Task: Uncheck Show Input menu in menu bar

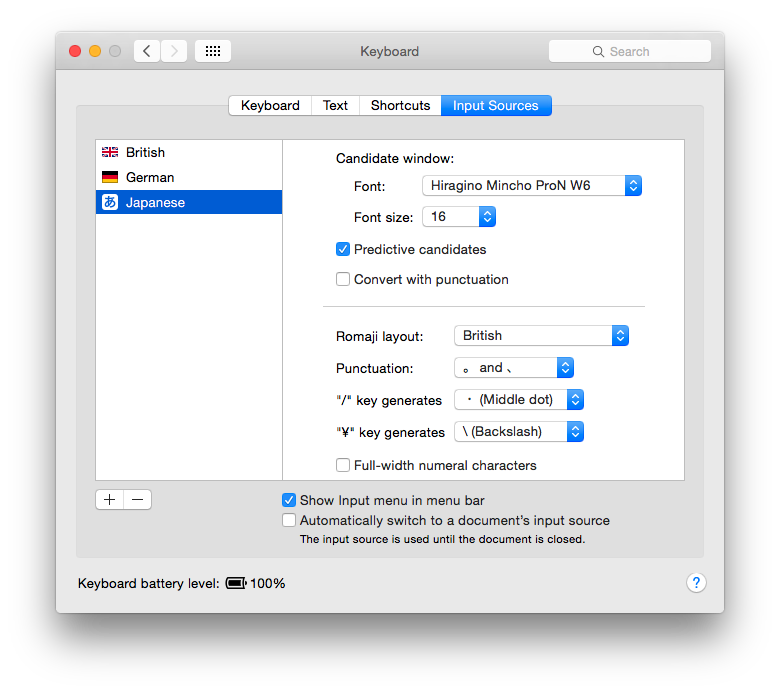Action: click(289, 500)
